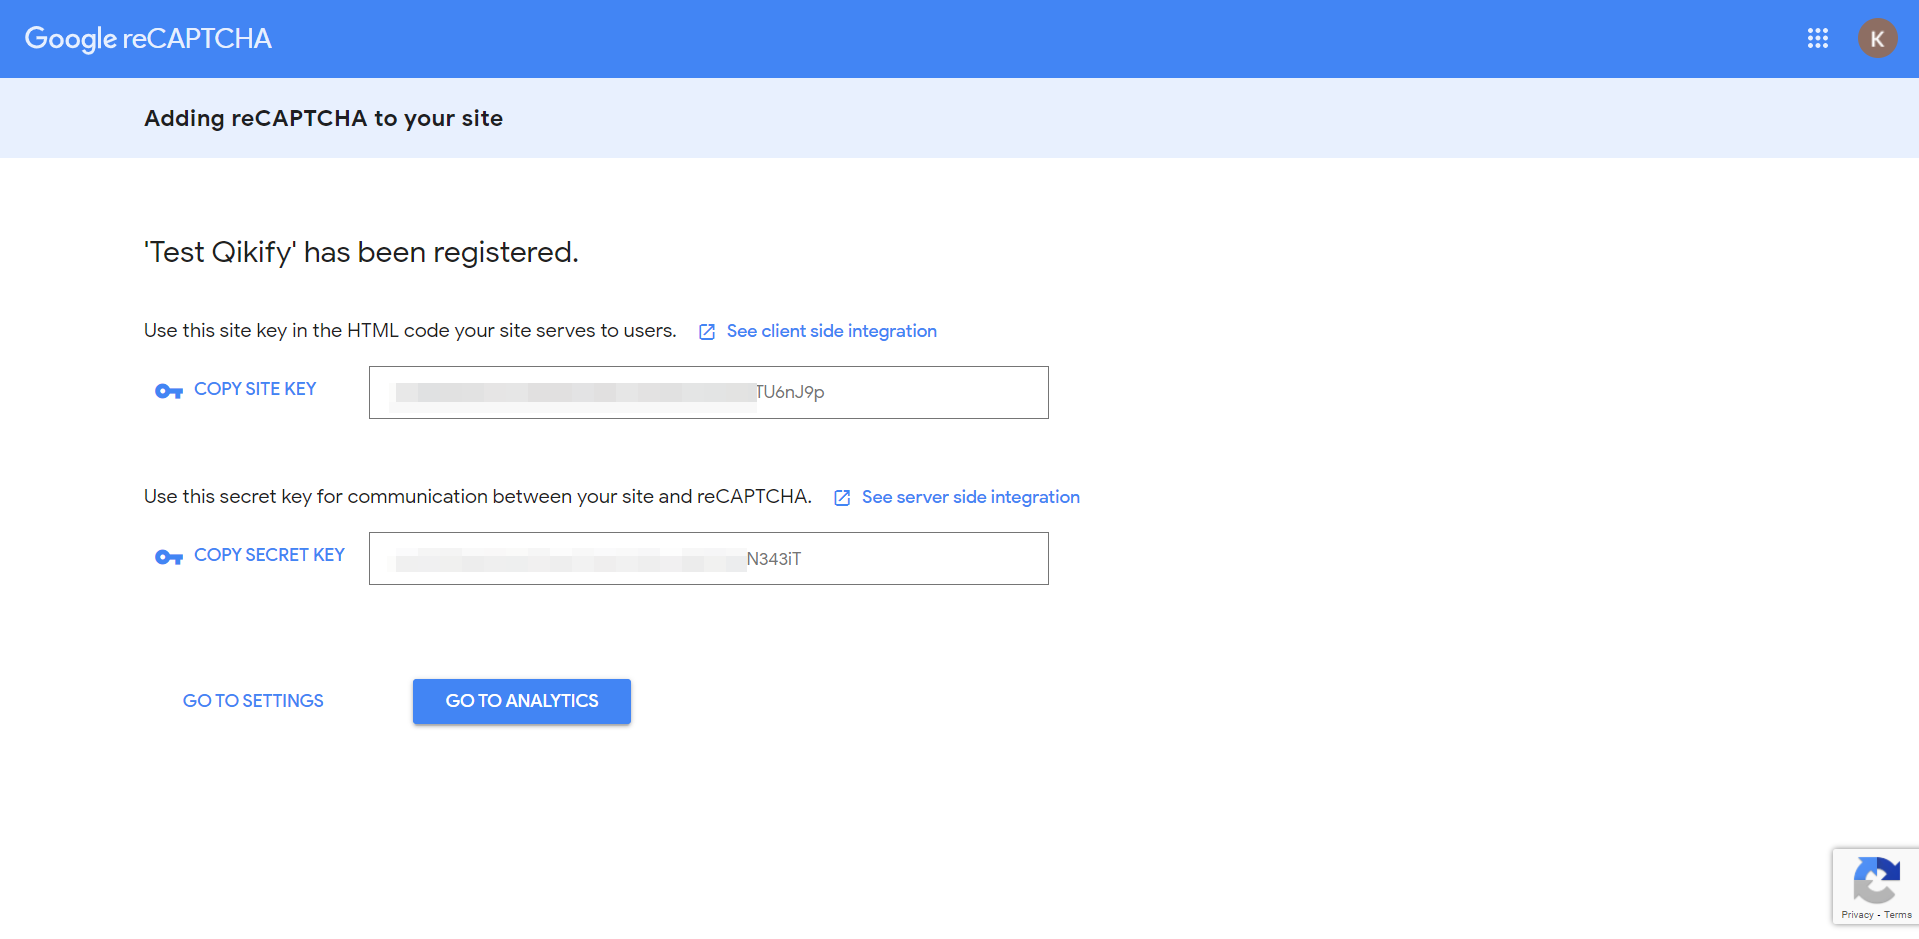Click the key icon beside Copy Secret Key
The image size is (1919, 939).
(x=169, y=557)
